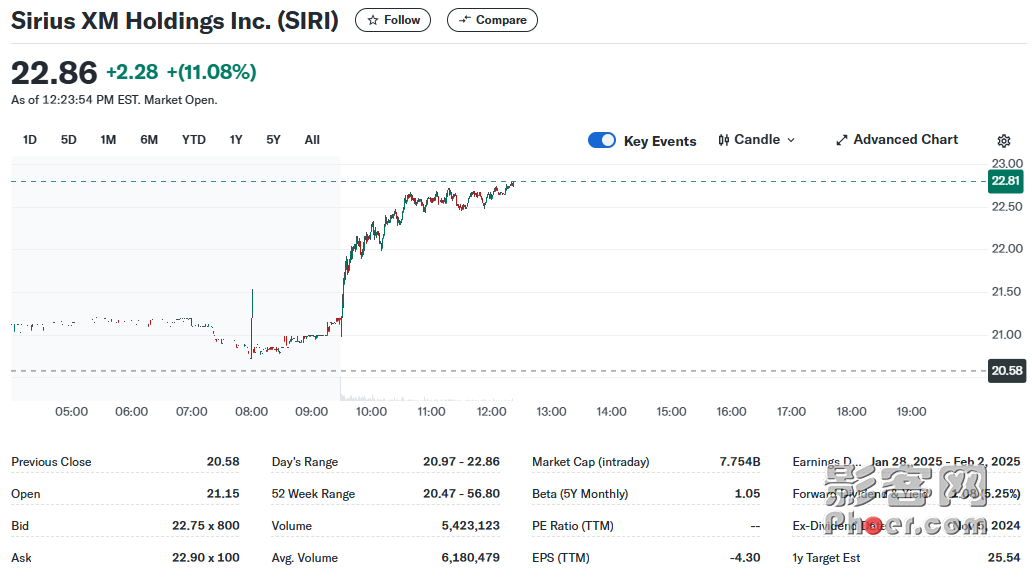The image size is (1032, 580).
Task: Select the 5Y time range
Action: coord(273,140)
